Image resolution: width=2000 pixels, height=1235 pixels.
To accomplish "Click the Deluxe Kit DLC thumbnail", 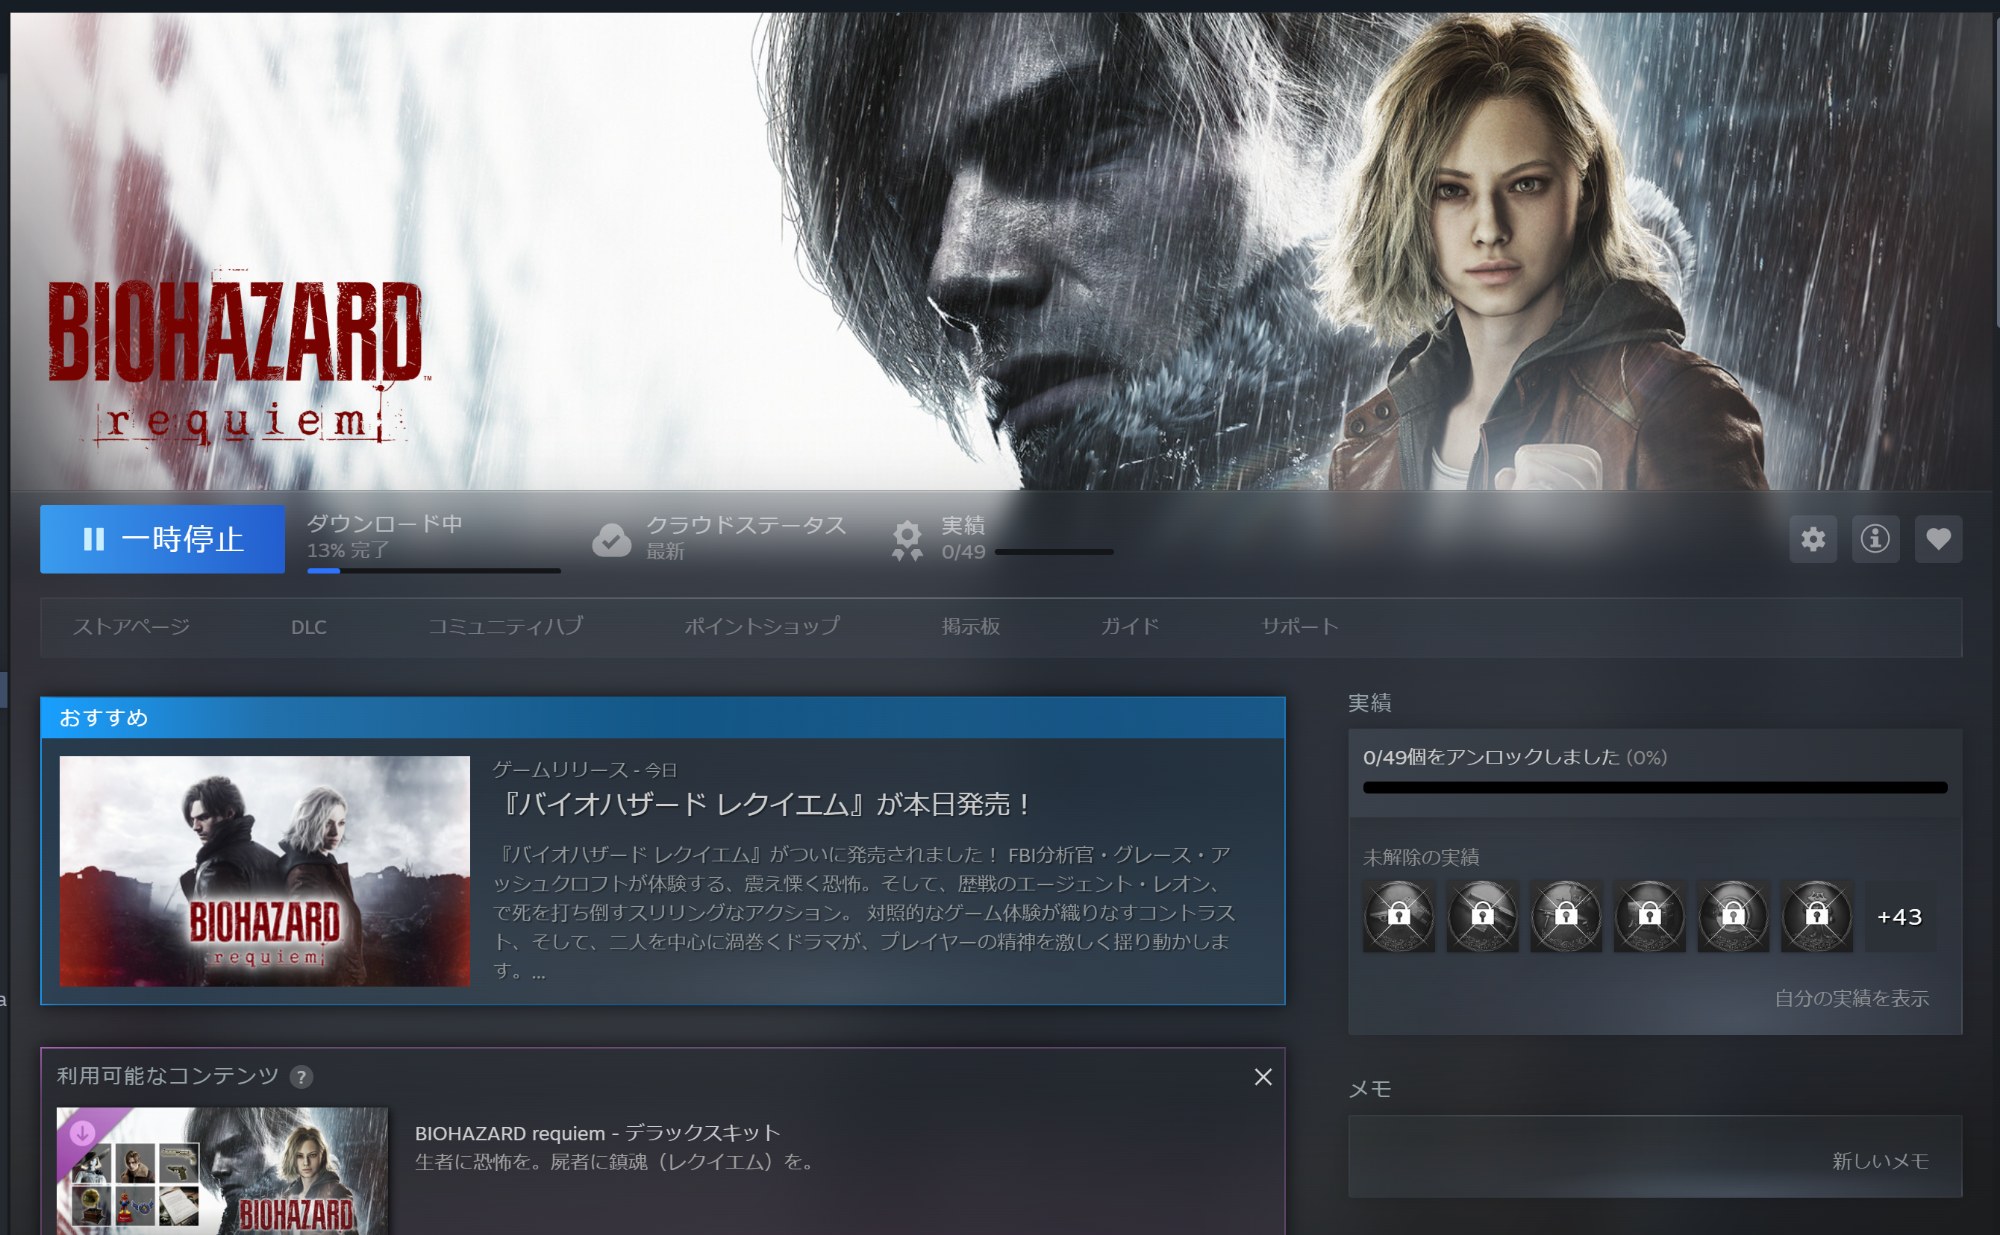I will pos(222,1170).
